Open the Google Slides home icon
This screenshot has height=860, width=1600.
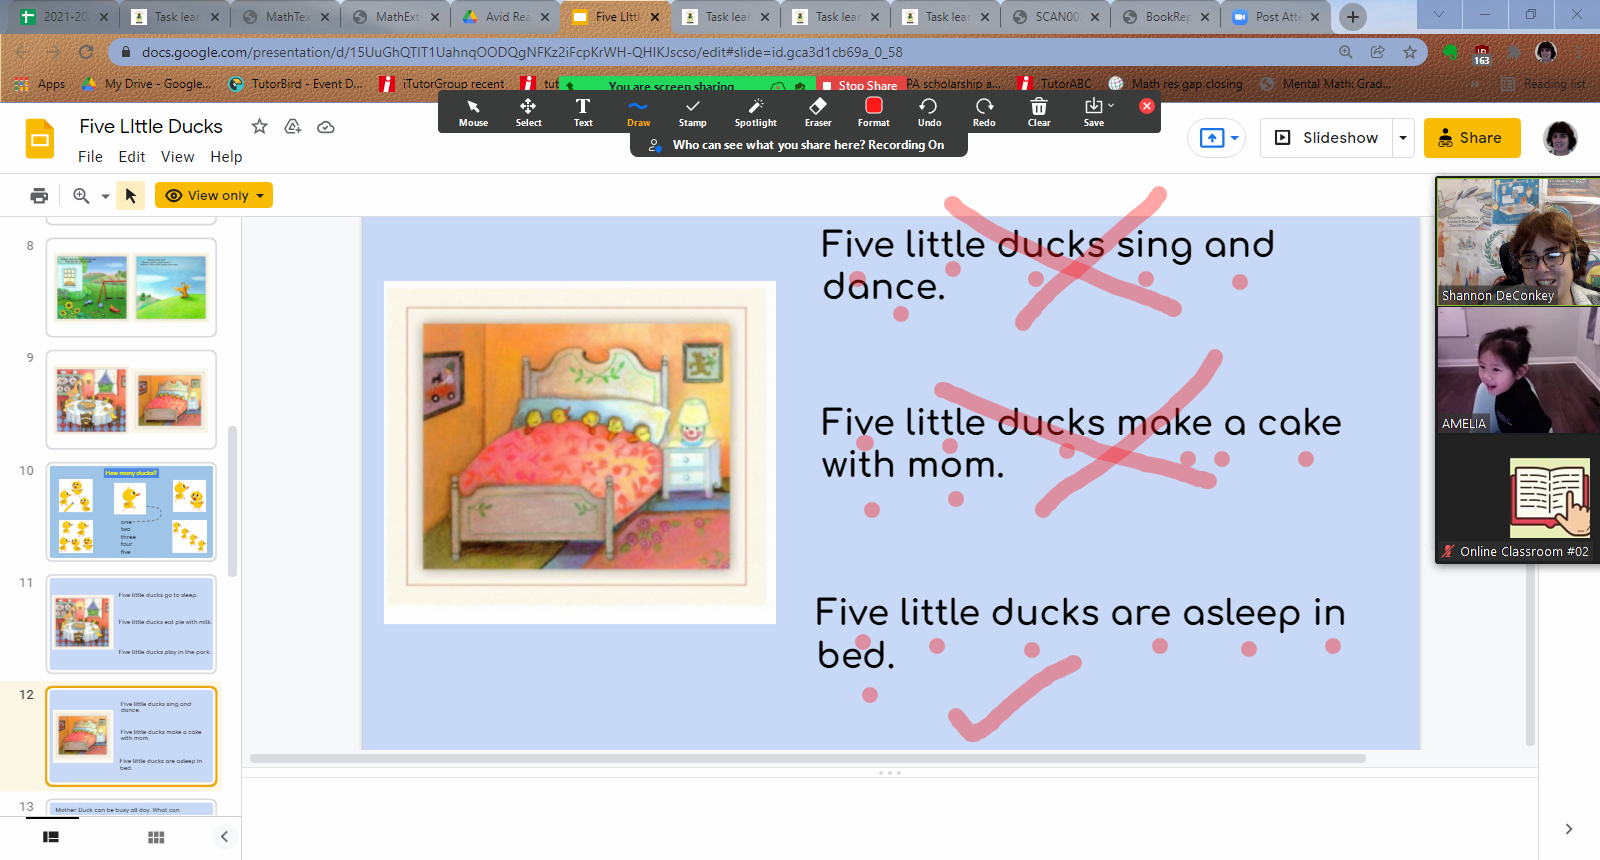(x=40, y=139)
